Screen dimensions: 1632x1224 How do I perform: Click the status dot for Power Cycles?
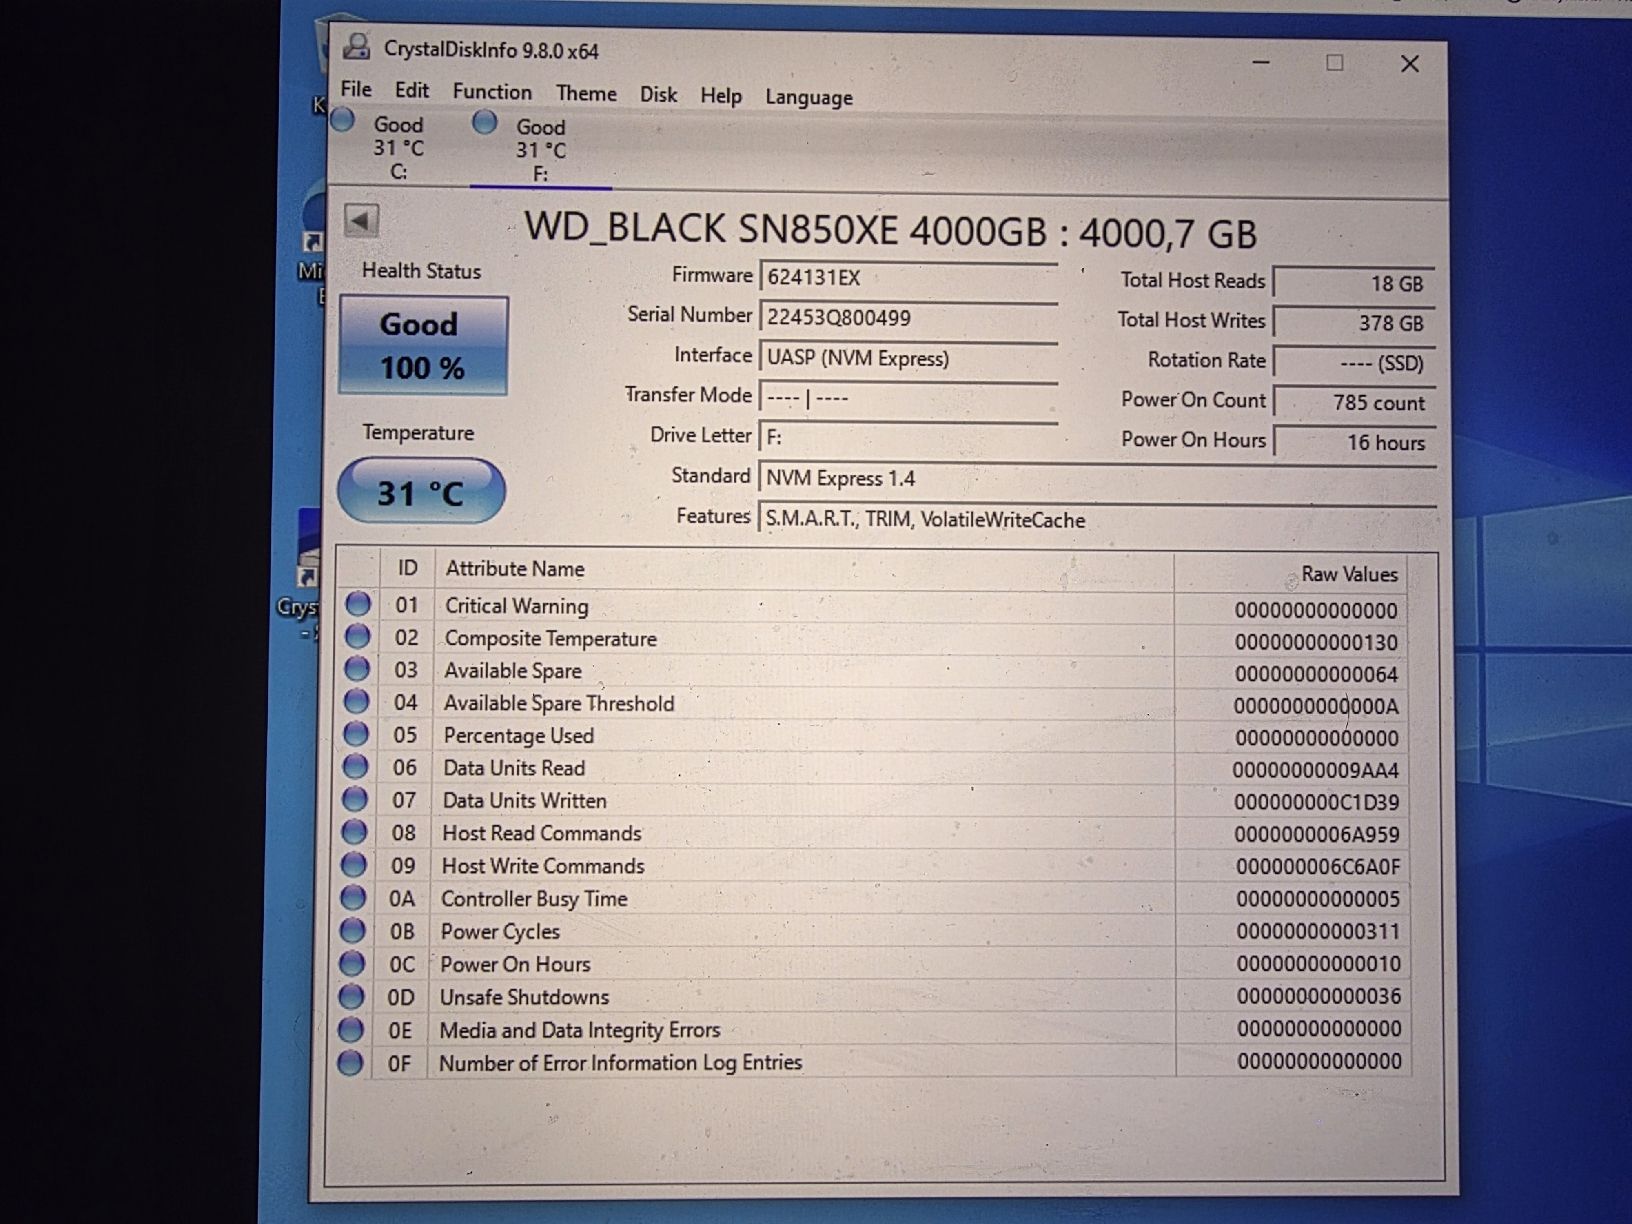[352, 931]
